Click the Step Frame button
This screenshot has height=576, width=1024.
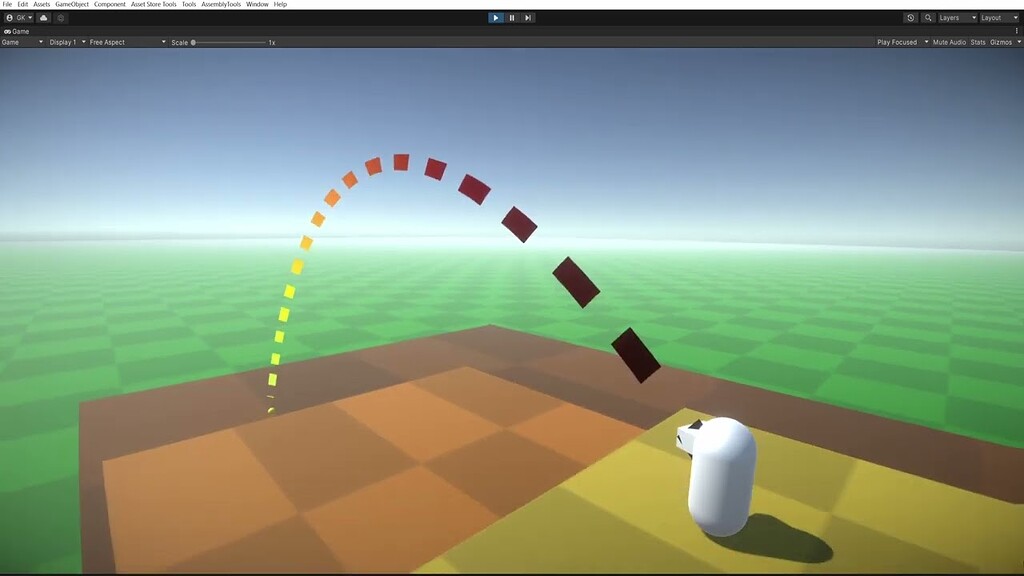click(527, 17)
